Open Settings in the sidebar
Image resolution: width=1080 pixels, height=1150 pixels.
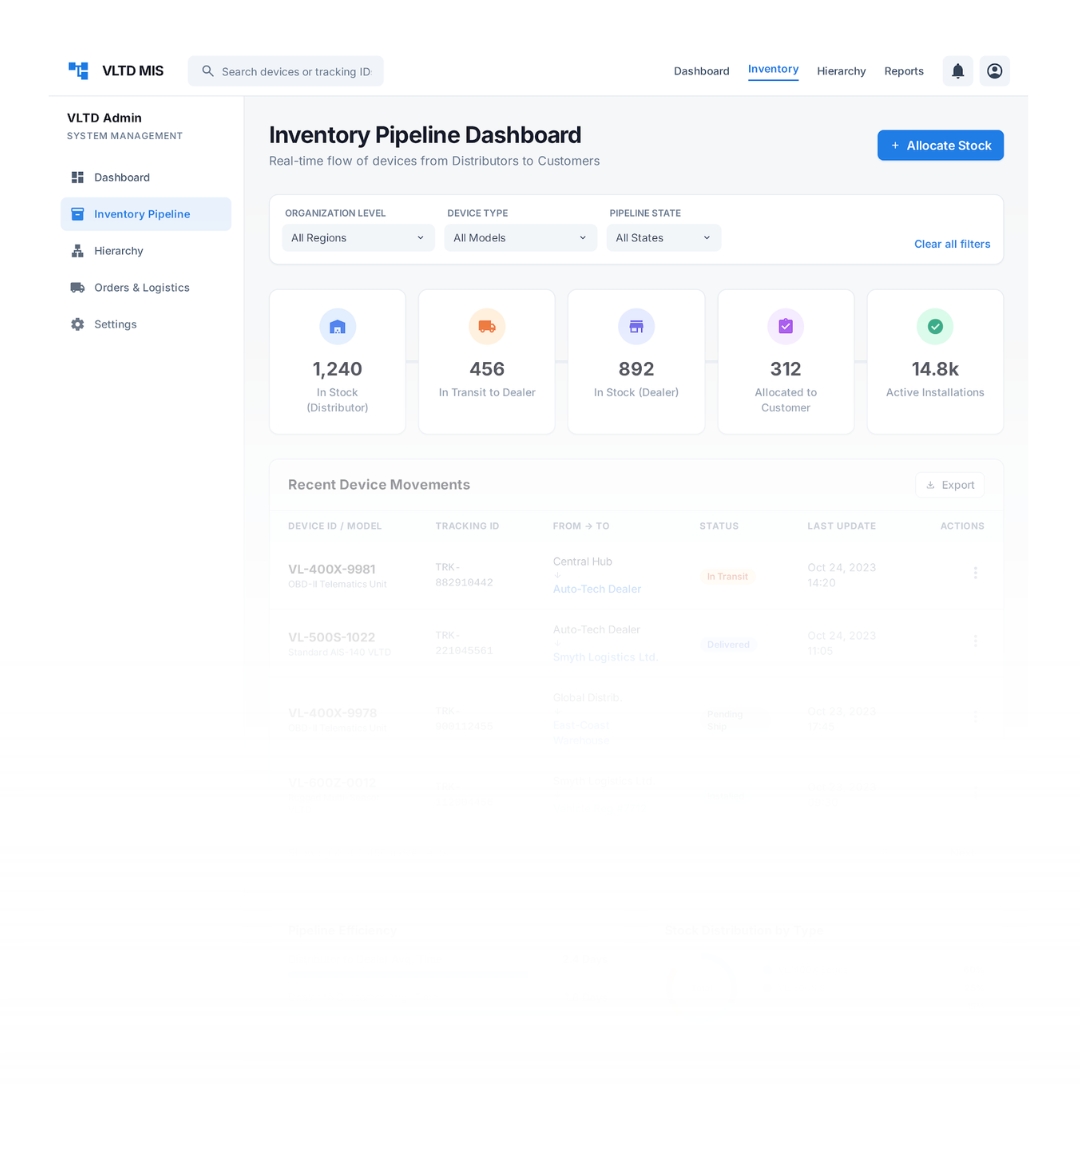(146, 324)
